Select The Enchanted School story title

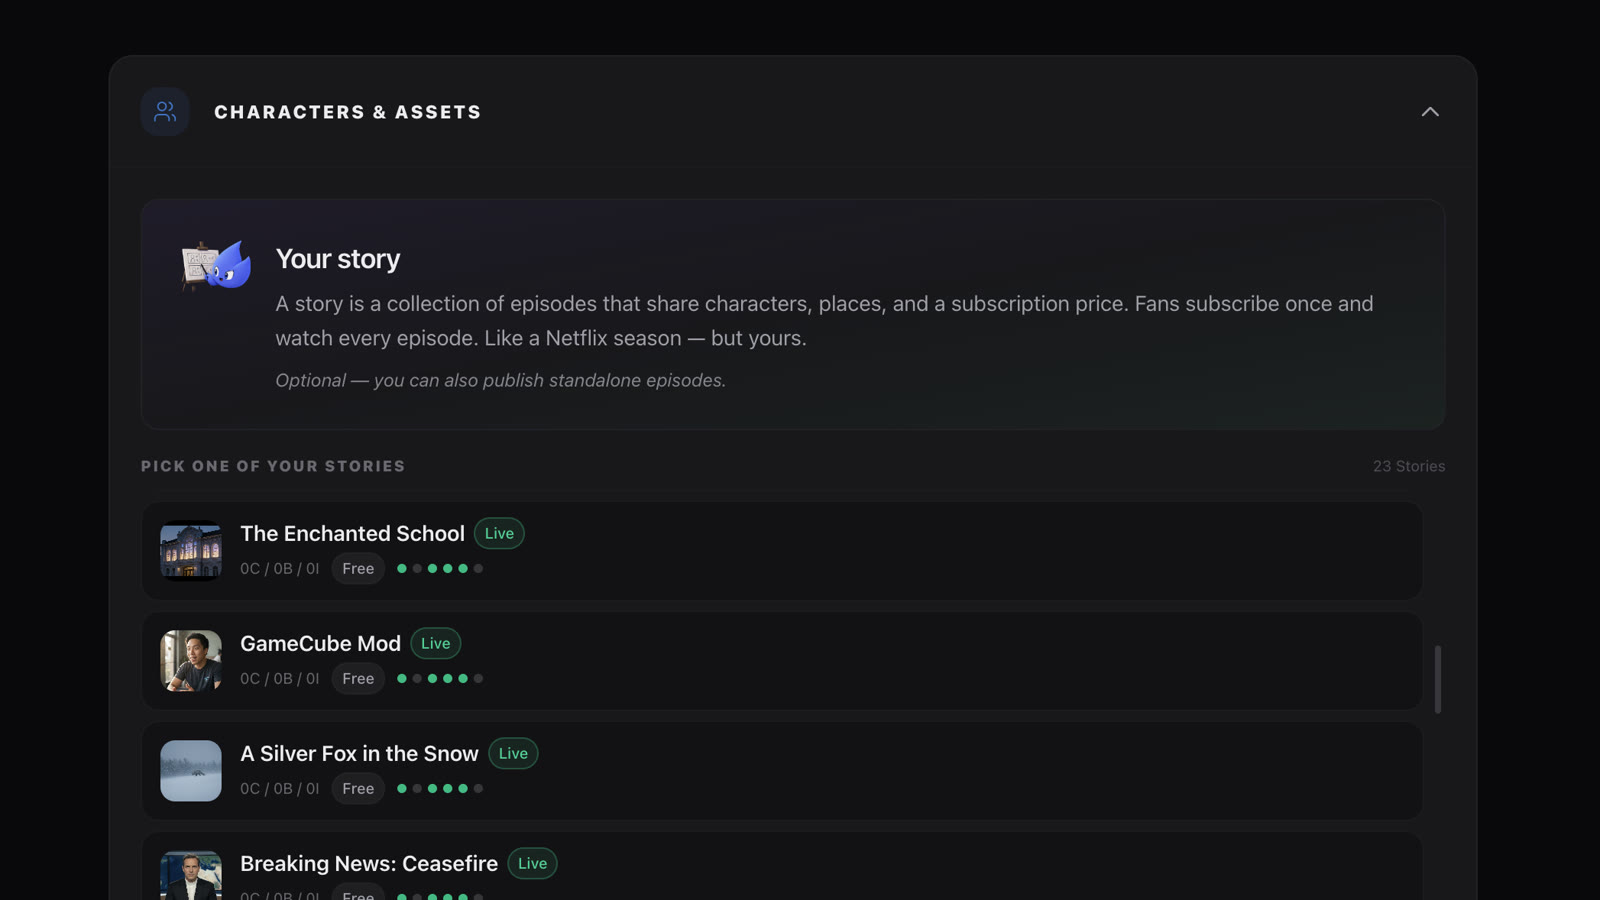pyautogui.click(x=352, y=533)
